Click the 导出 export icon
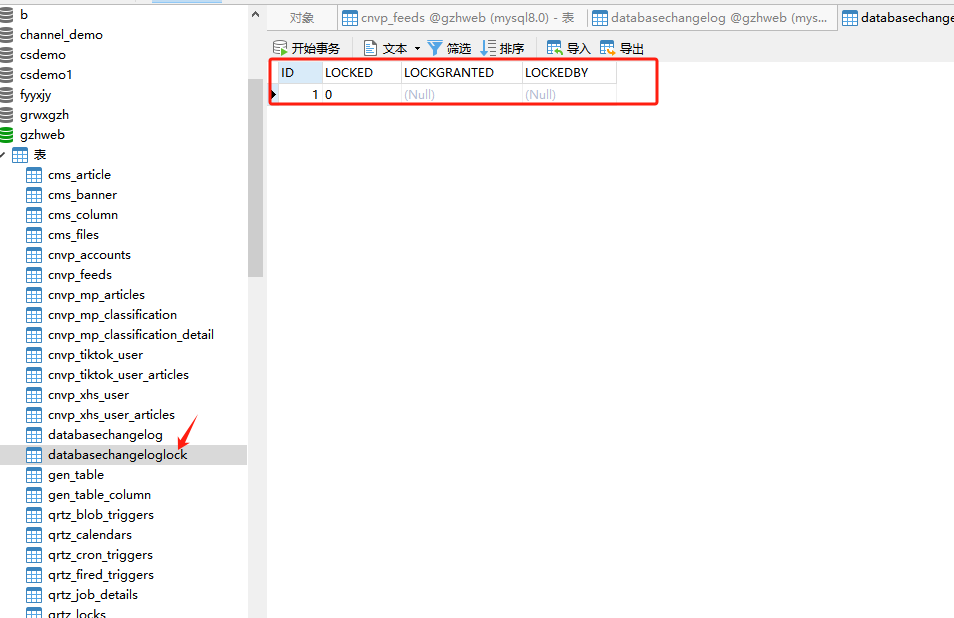This screenshot has width=954, height=618. [x=608, y=48]
